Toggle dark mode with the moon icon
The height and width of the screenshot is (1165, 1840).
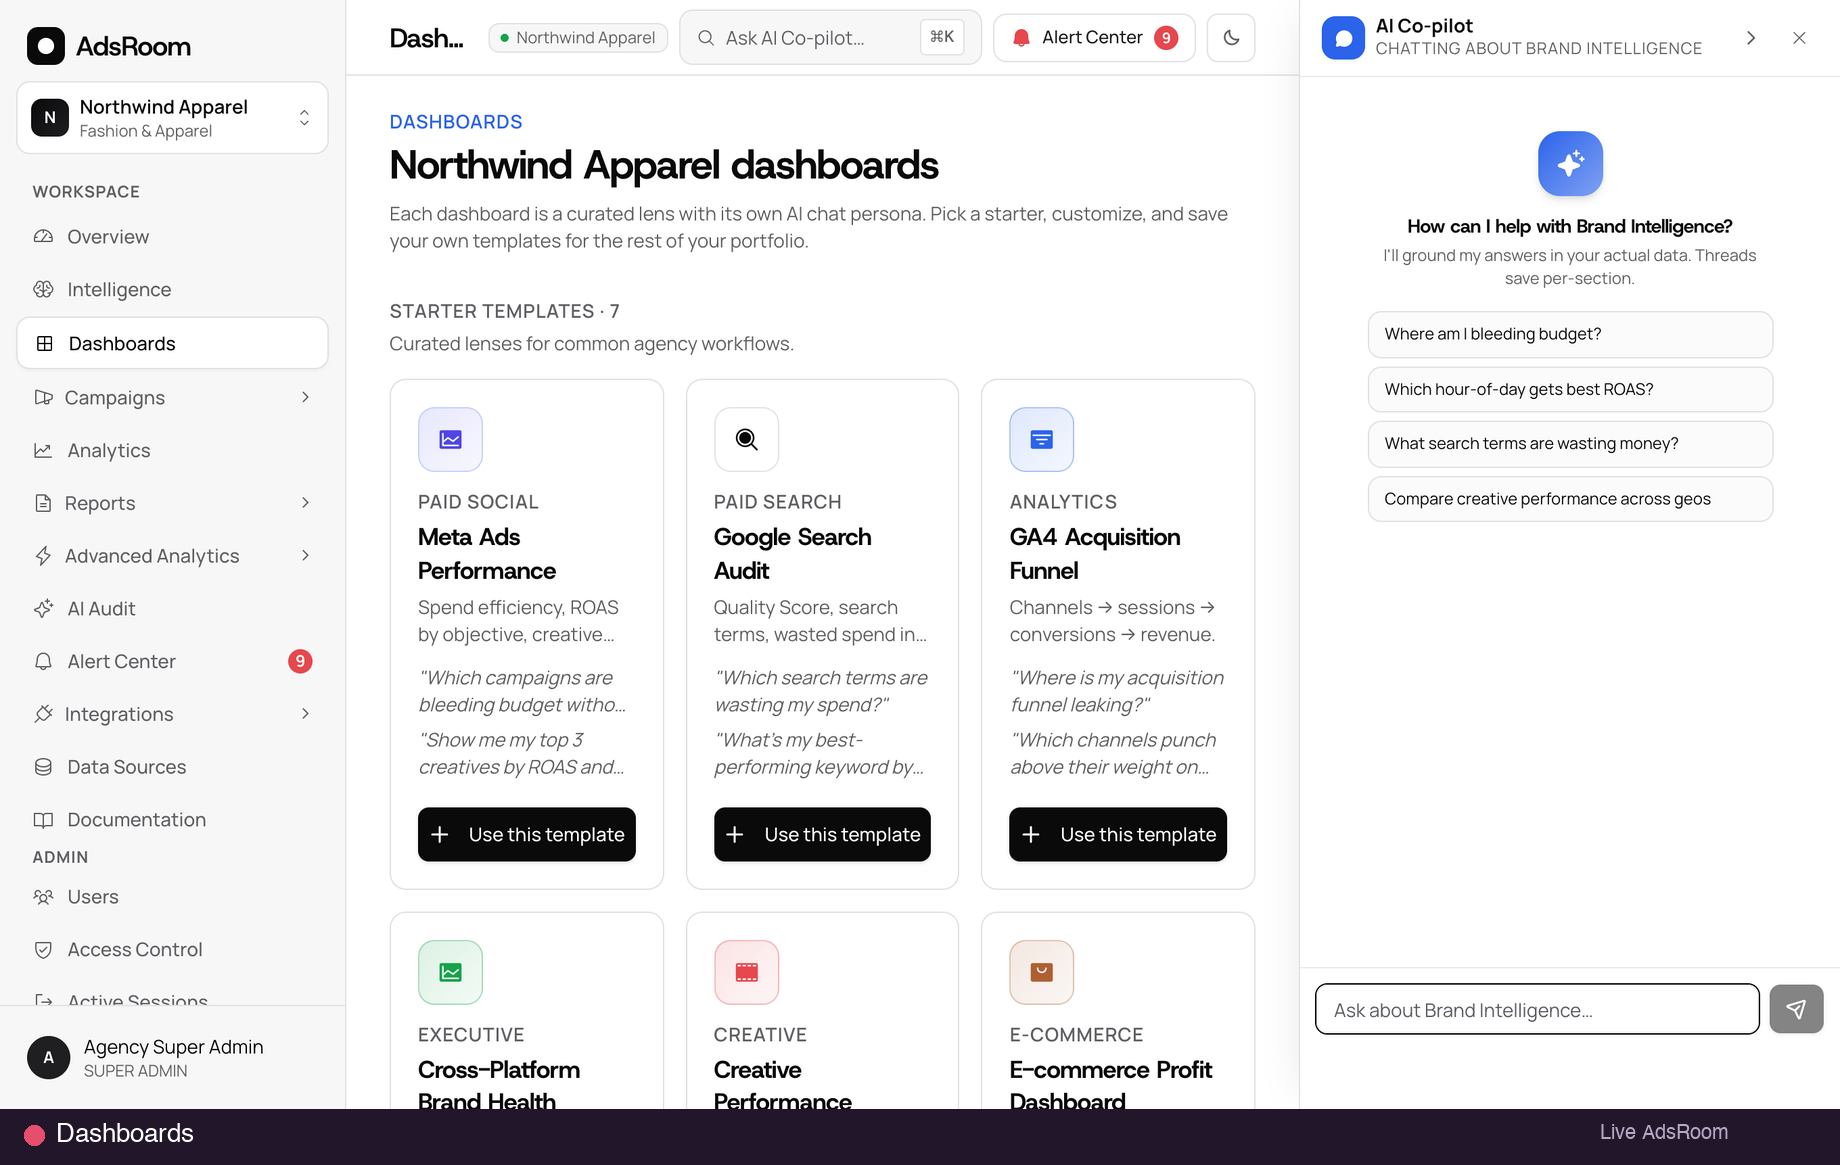click(x=1231, y=38)
